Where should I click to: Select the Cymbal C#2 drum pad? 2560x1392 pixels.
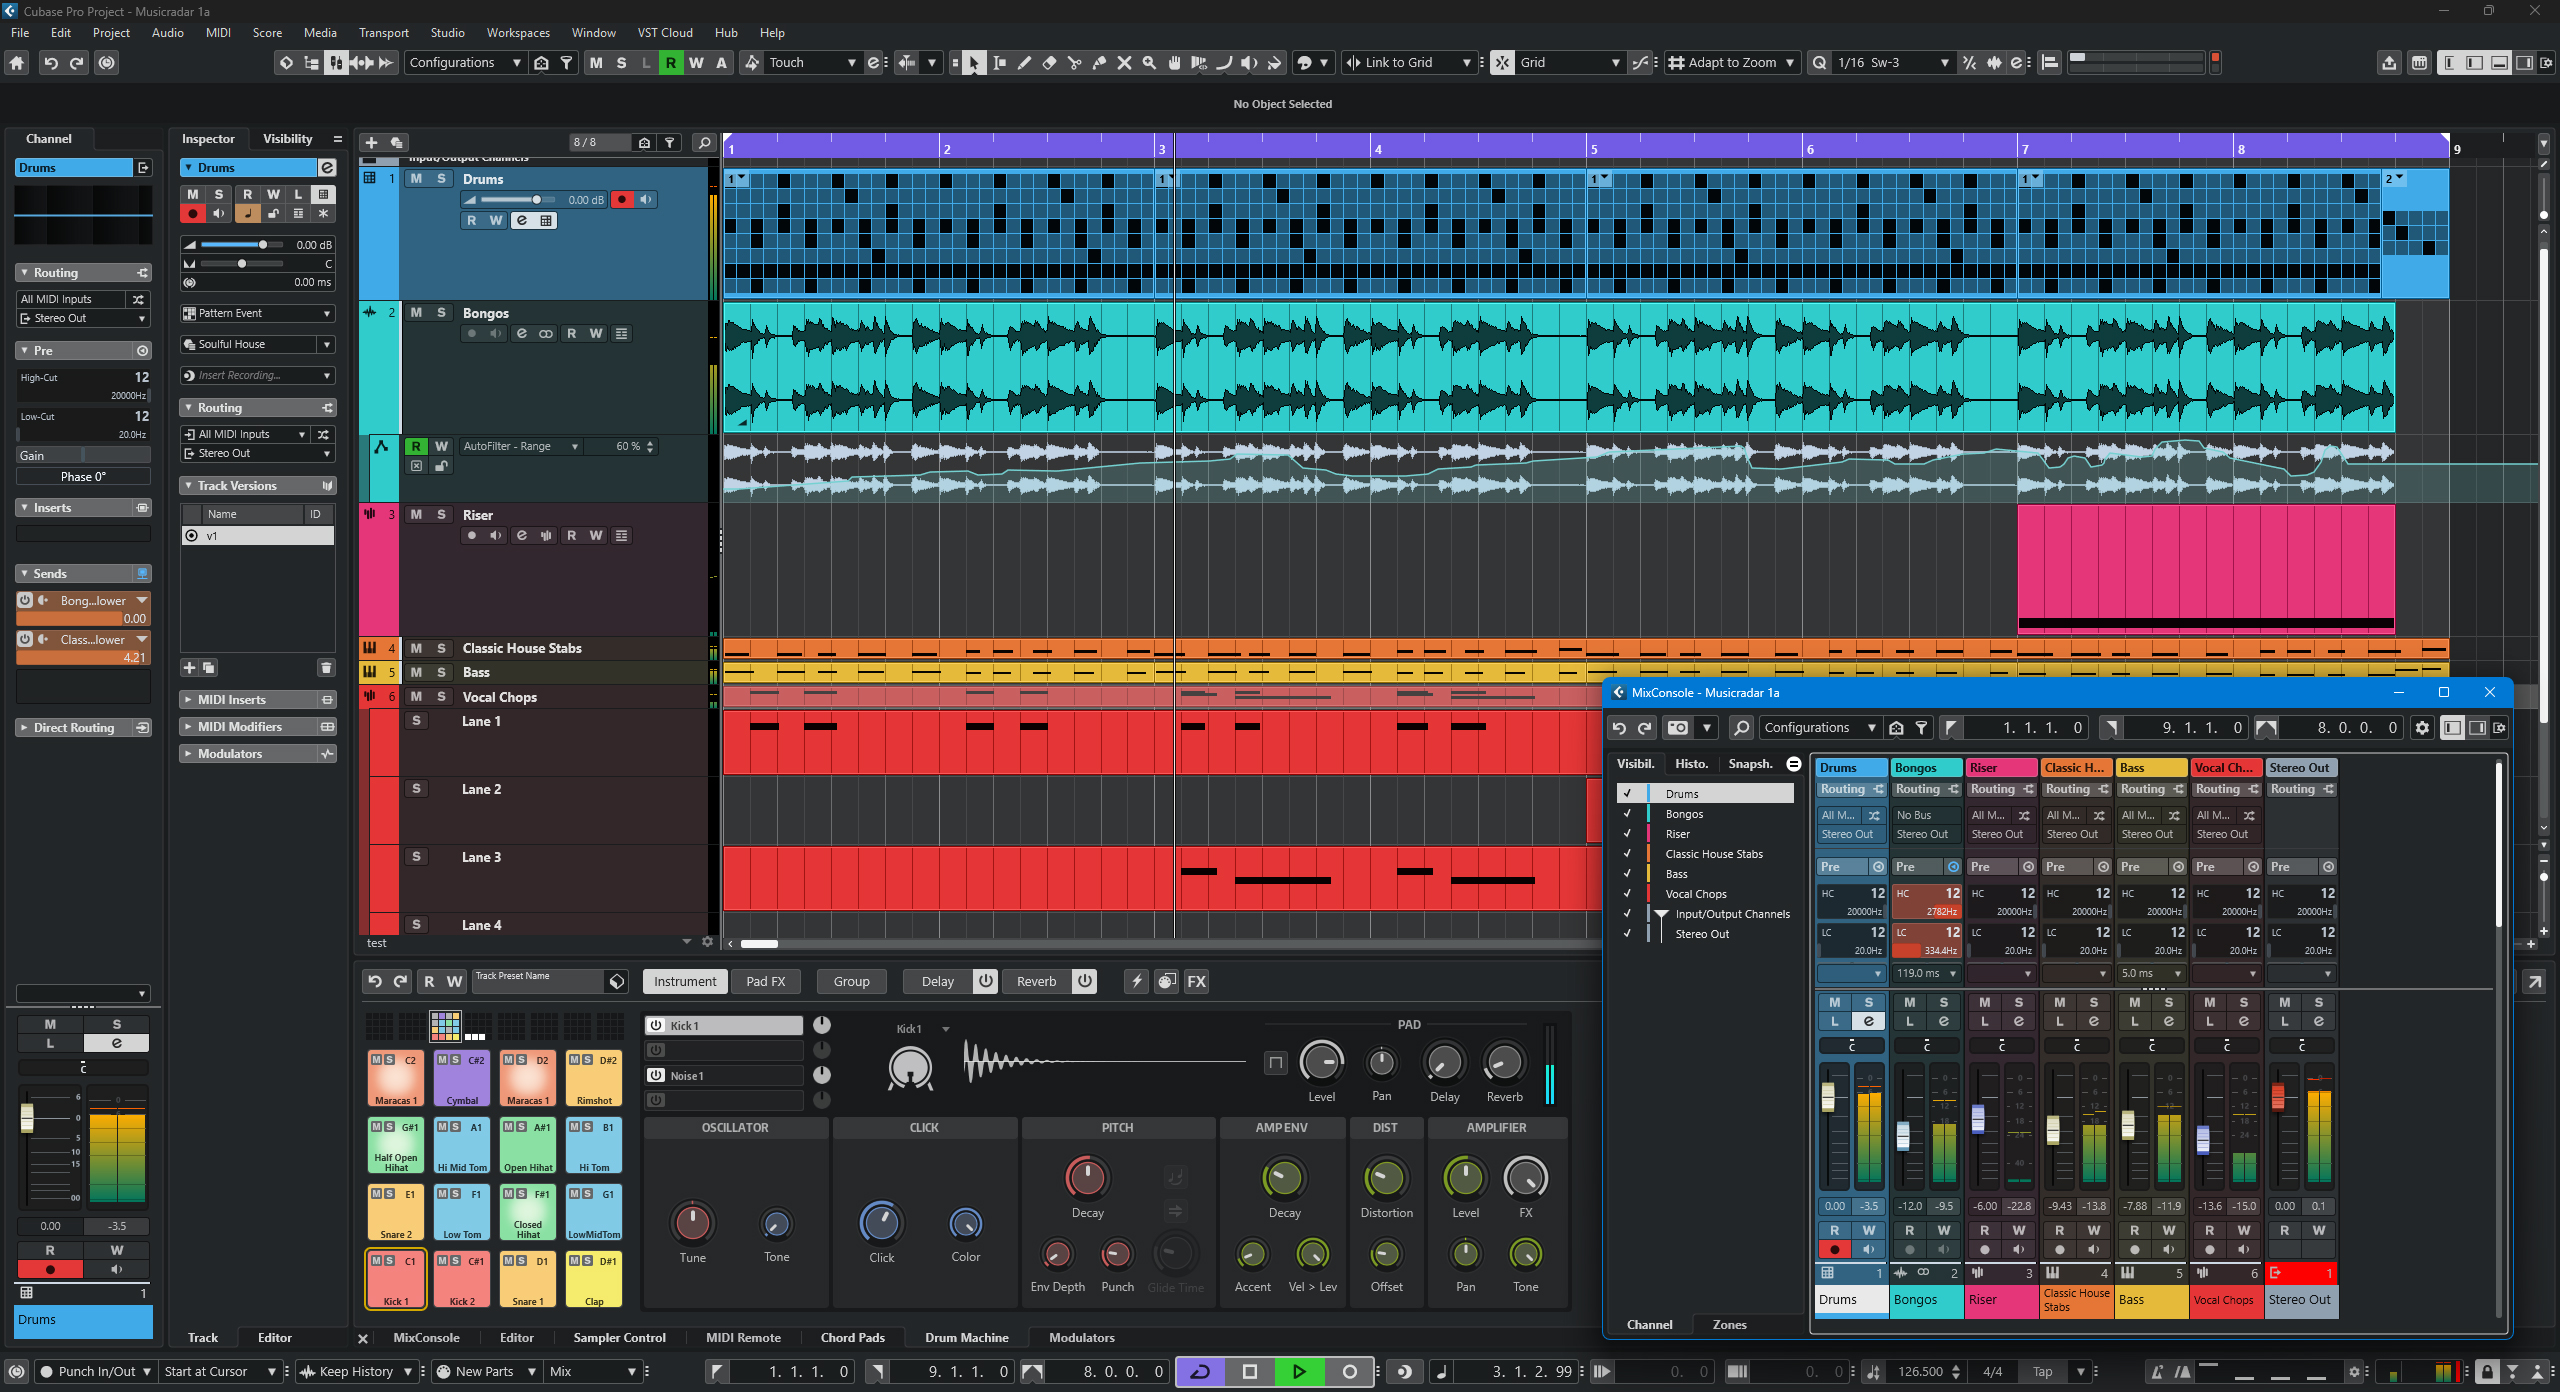coord(462,1078)
